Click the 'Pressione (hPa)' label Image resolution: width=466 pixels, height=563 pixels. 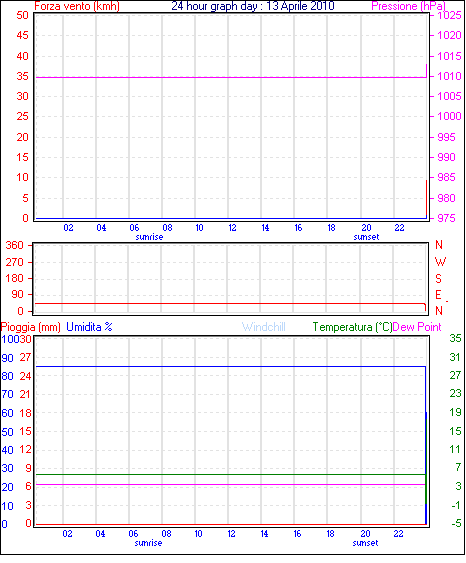coord(409,6)
